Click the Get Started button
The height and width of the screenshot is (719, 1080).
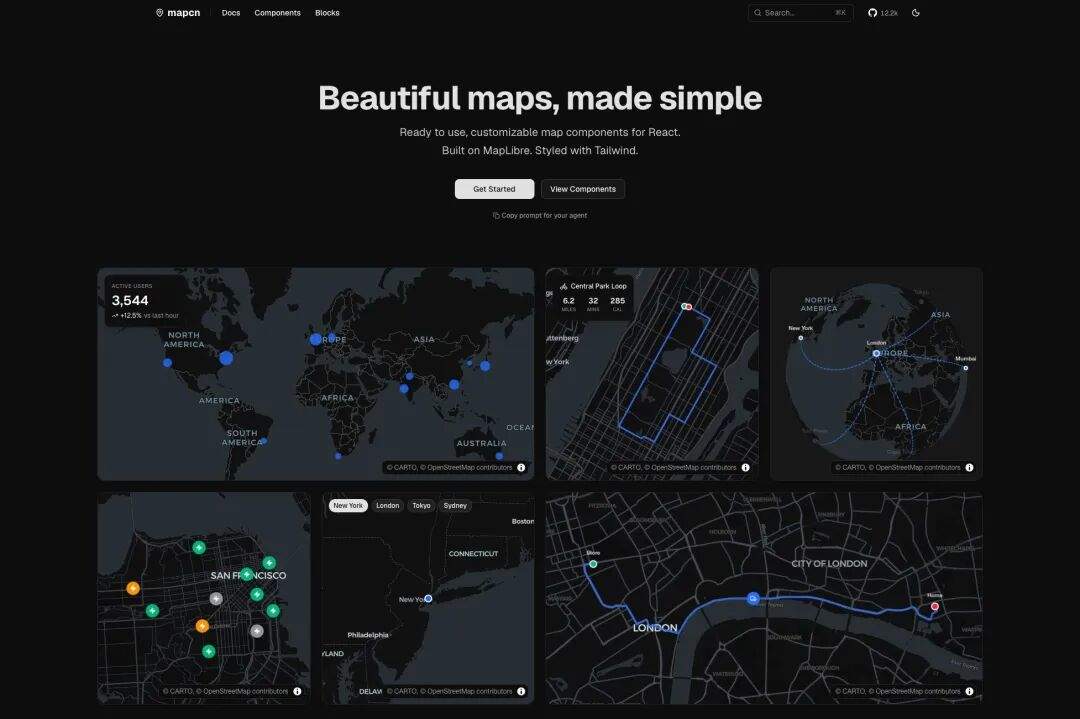pos(495,189)
